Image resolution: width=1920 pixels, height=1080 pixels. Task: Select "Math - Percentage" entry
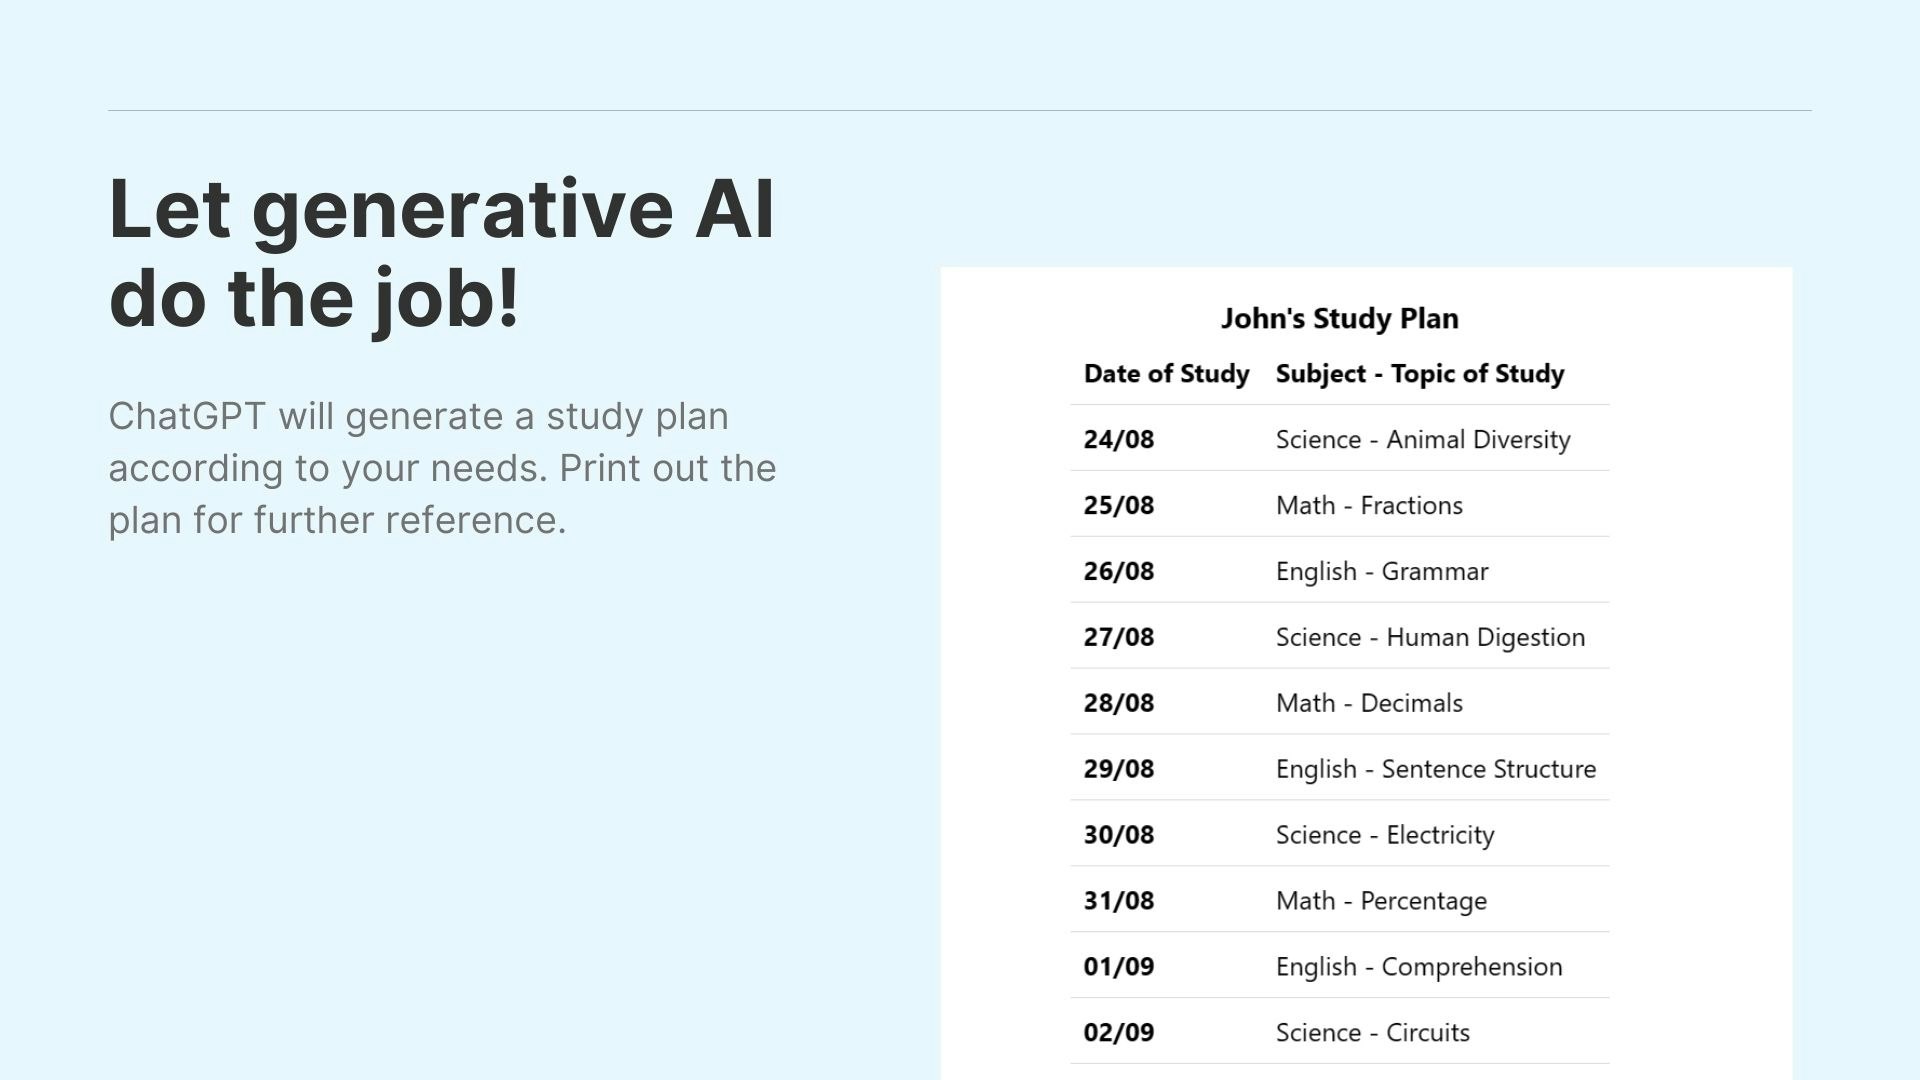pyautogui.click(x=1381, y=901)
